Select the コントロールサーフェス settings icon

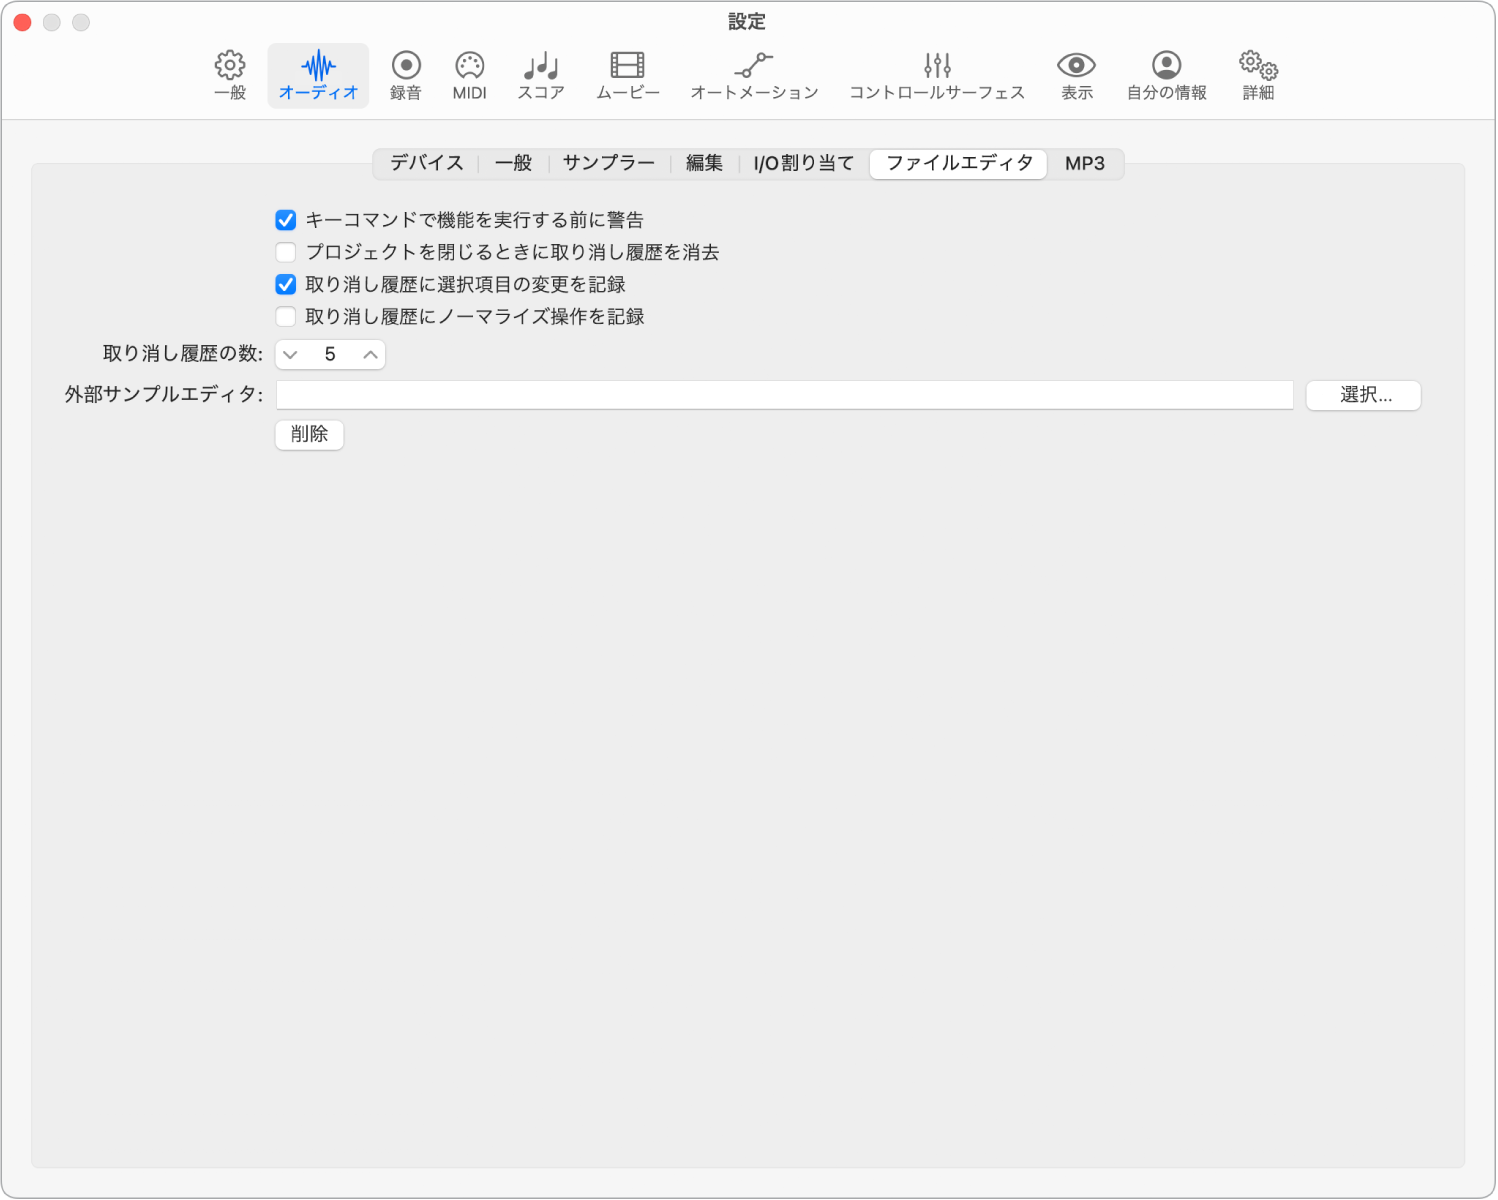point(937,75)
